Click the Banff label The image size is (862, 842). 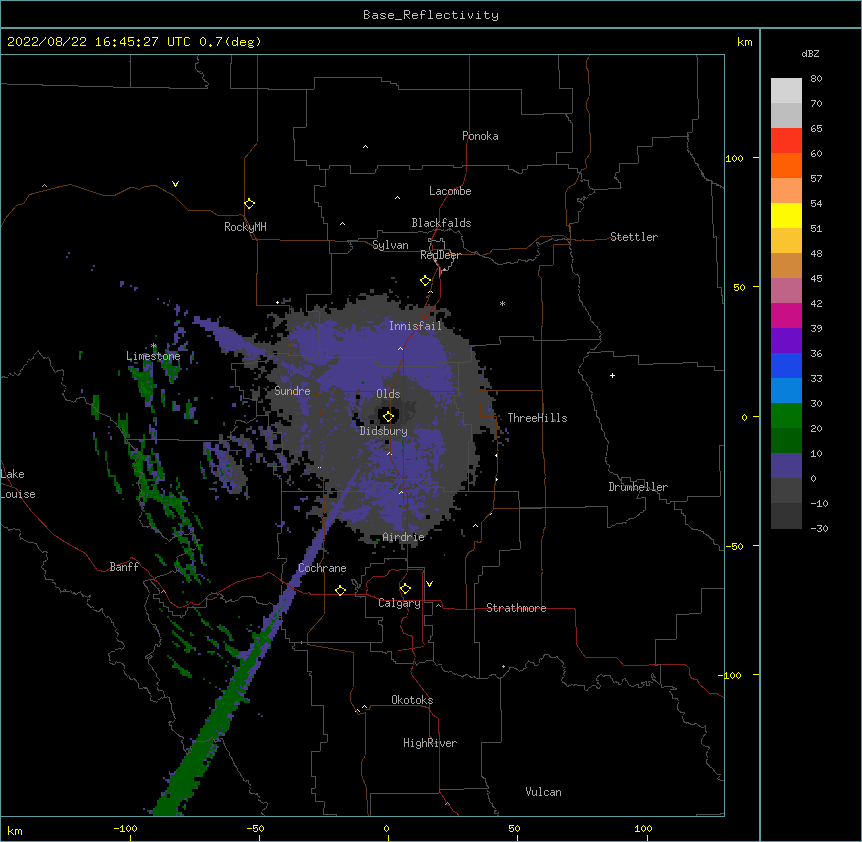(x=124, y=567)
